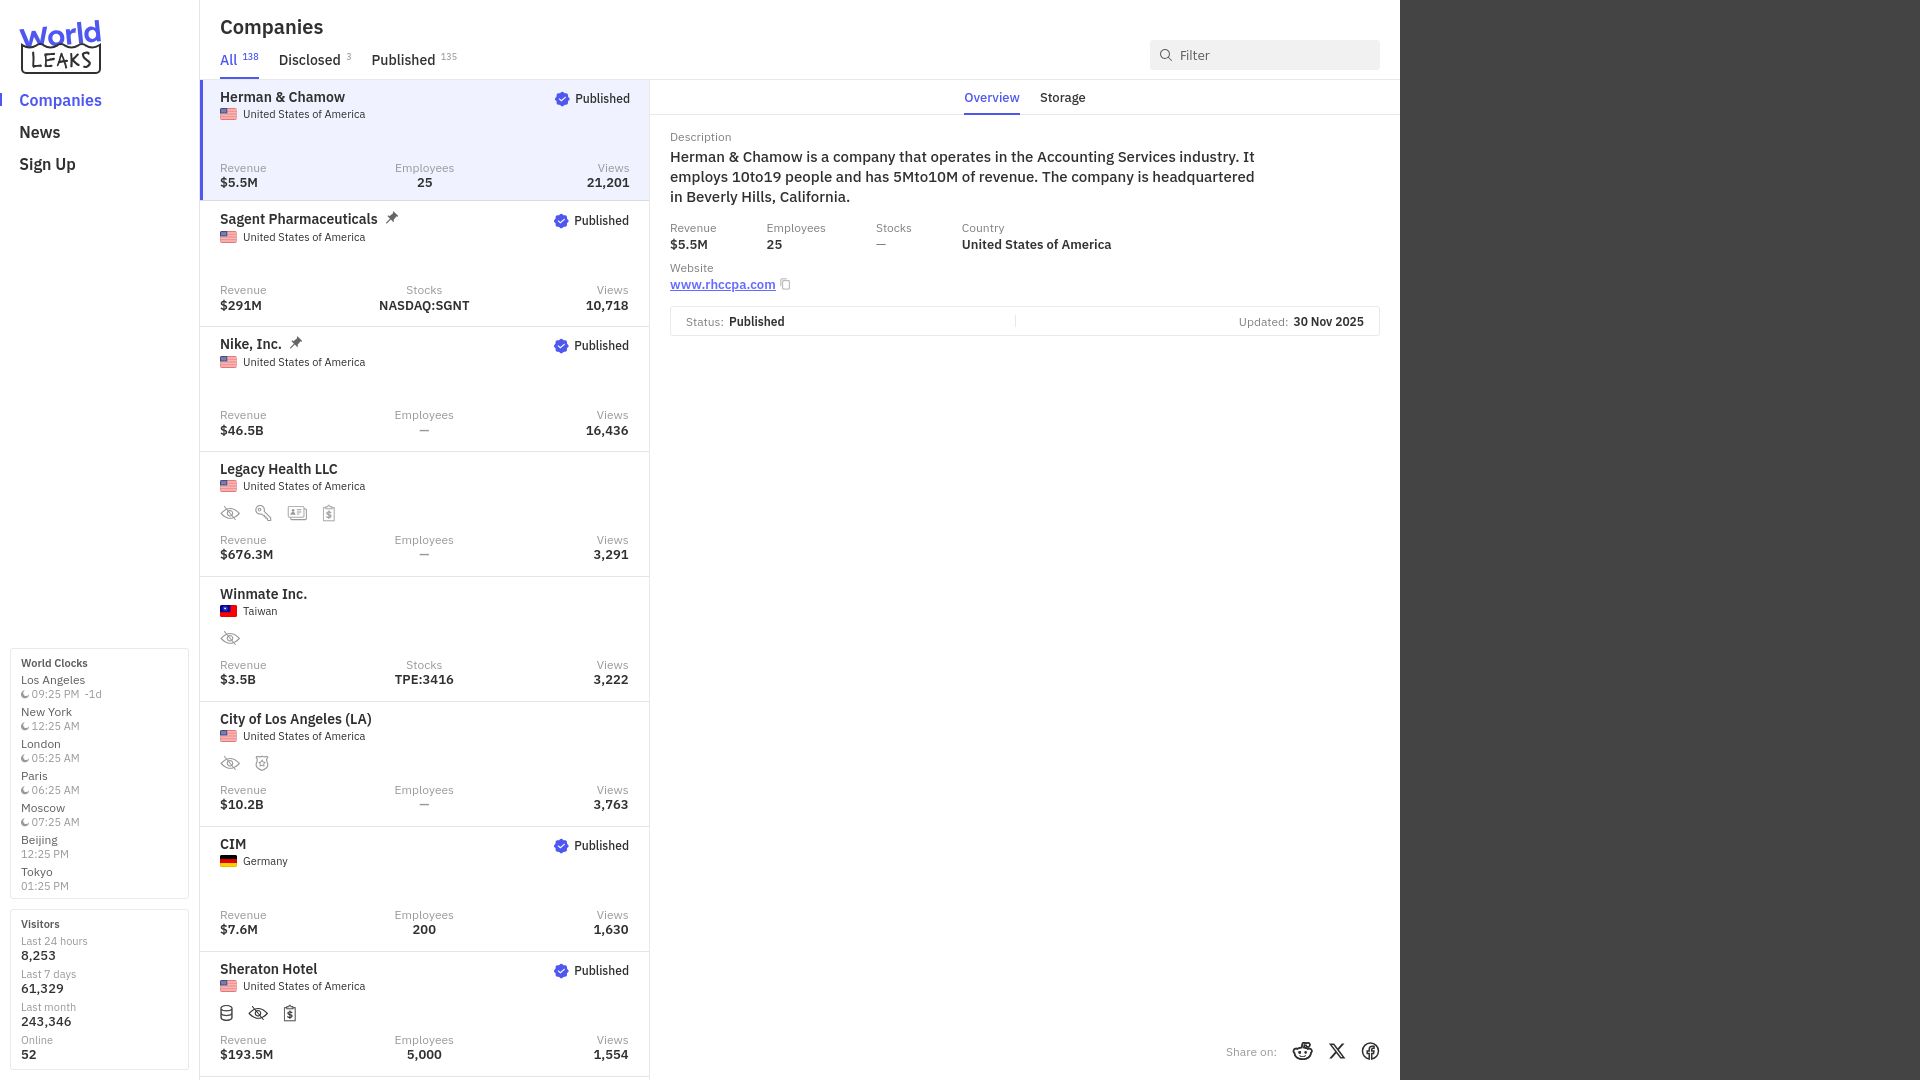
Task: Click the search magnifier icon in Filter
Action: point(1166,55)
